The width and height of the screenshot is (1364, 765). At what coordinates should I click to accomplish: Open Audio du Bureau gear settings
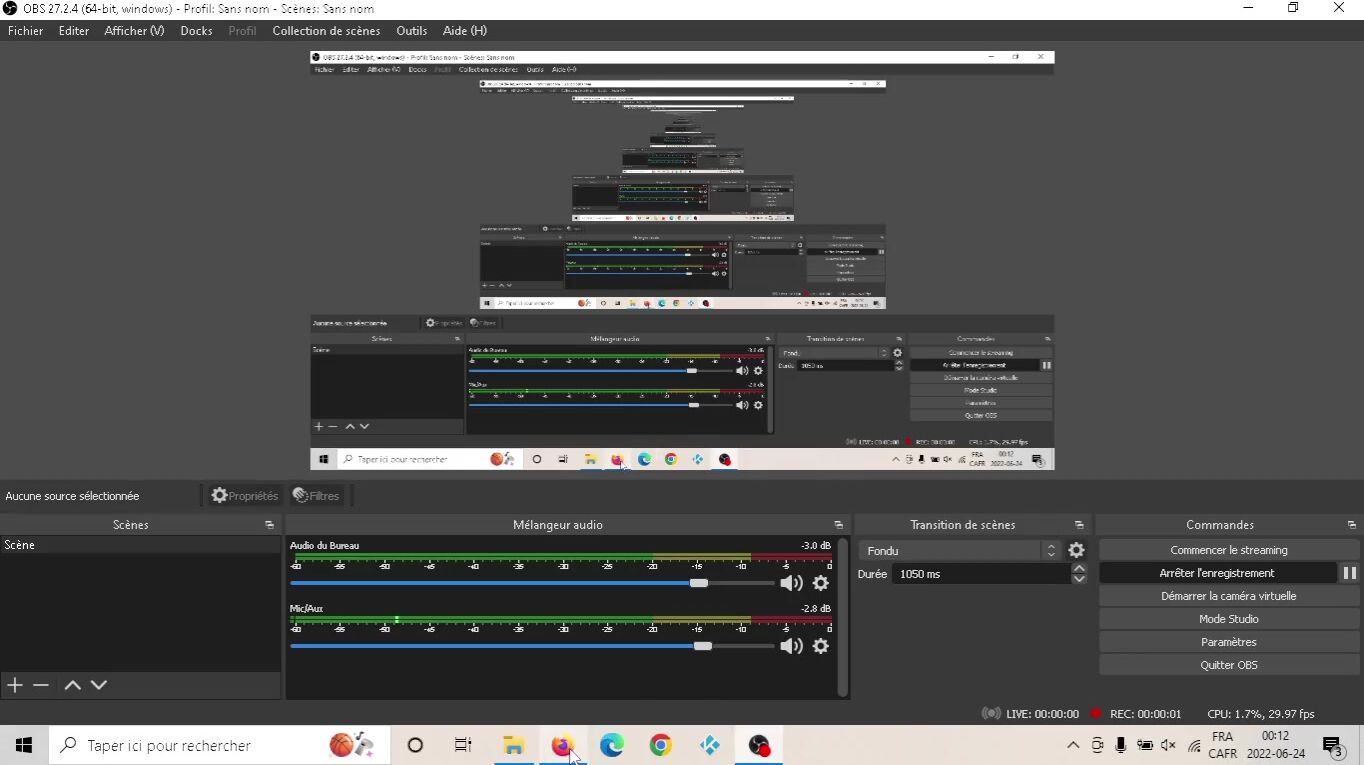coord(821,583)
